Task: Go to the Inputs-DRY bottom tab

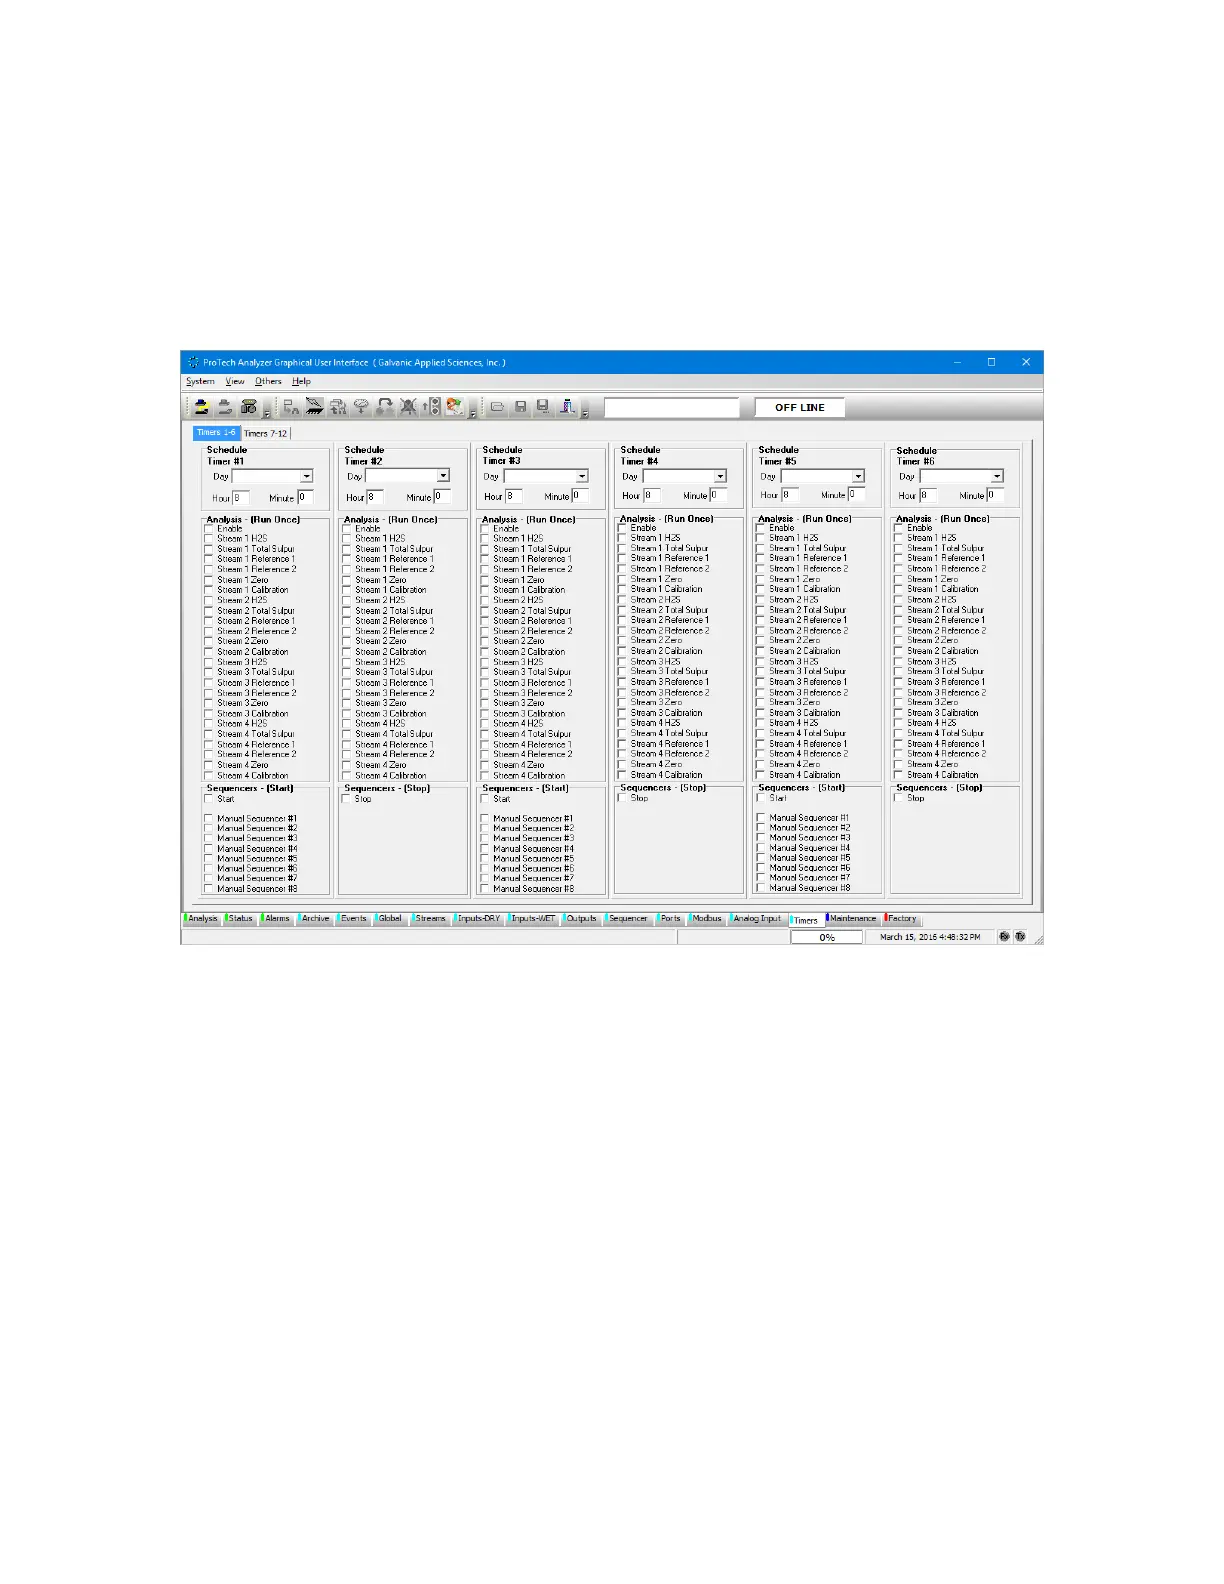Action: pos(478,918)
